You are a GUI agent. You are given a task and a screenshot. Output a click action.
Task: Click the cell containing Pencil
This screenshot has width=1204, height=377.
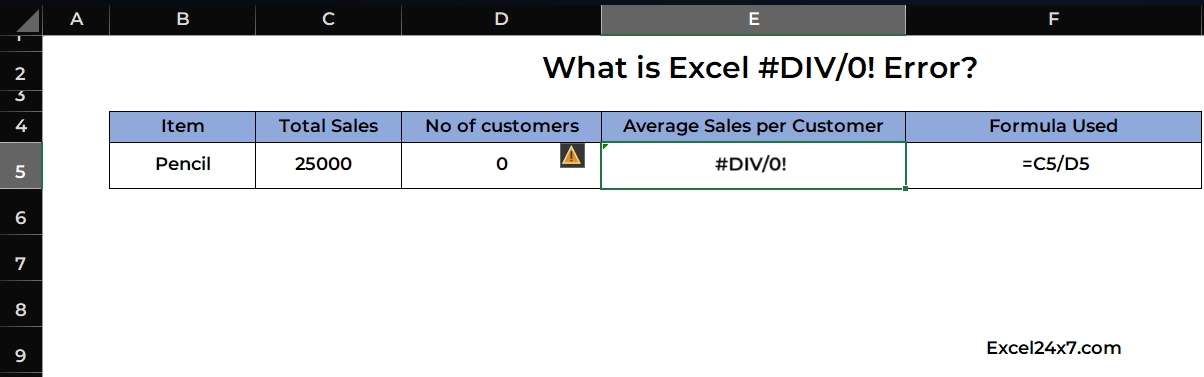coord(182,165)
